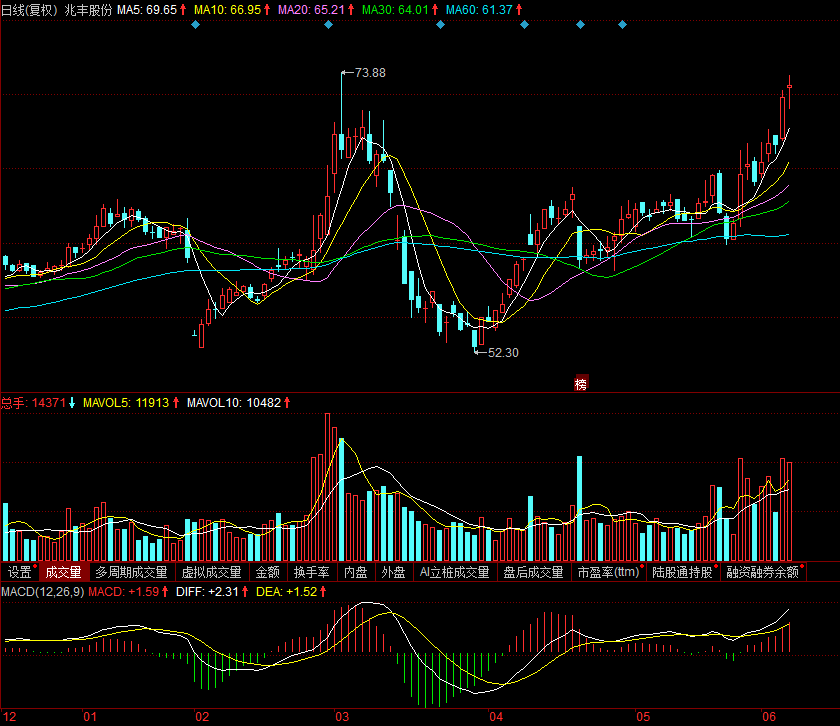
Task: Click the leftmost blue diamond event marker
Action: (x=196, y=25)
